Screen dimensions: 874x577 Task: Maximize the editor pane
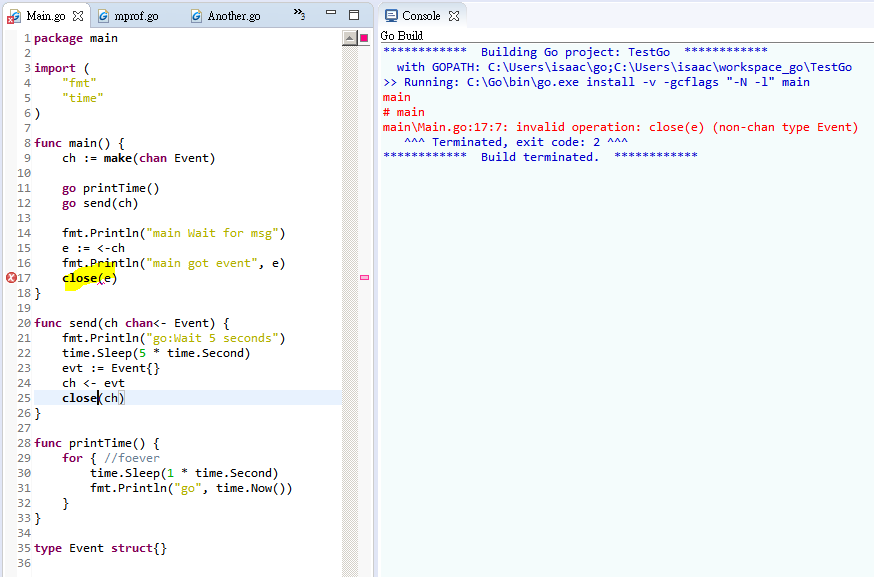tap(353, 15)
